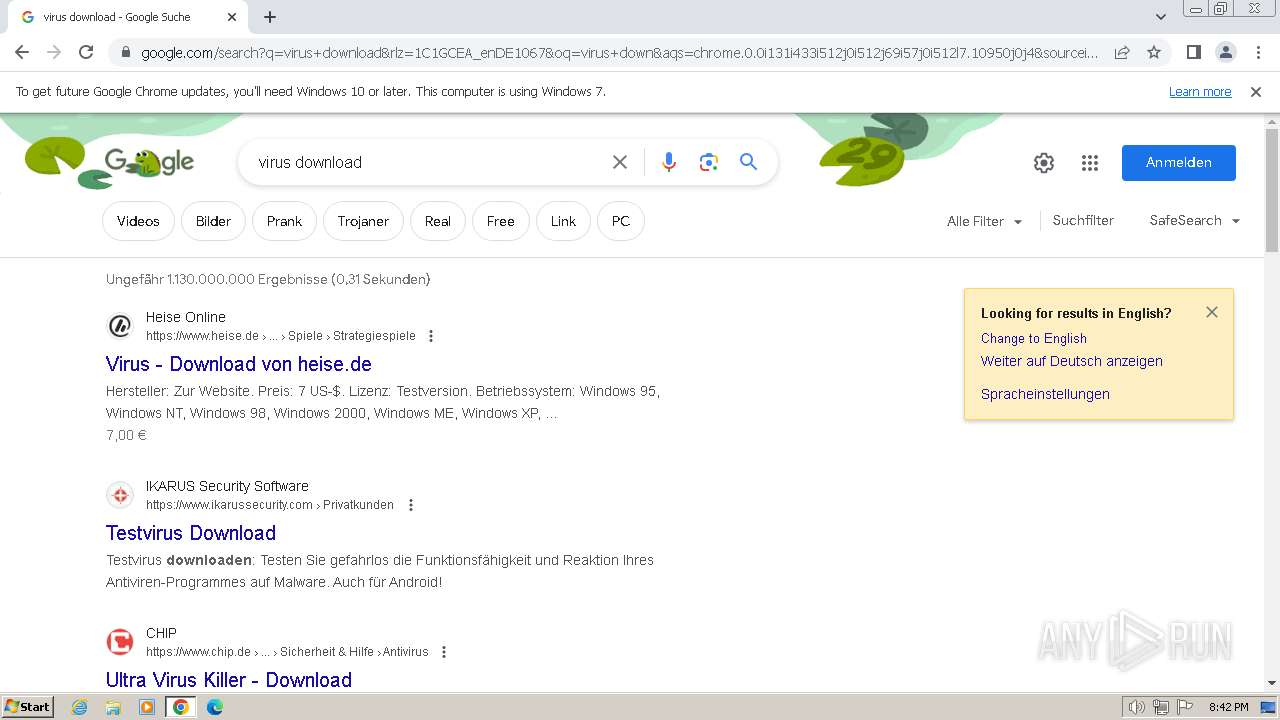Image resolution: width=1280 pixels, height=720 pixels.
Task: Open the Heise Online result options menu
Action: 431,336
